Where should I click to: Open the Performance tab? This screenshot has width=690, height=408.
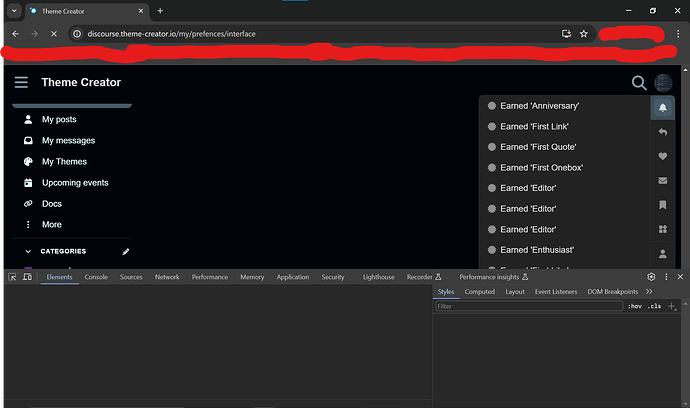[x=210, y=277]
